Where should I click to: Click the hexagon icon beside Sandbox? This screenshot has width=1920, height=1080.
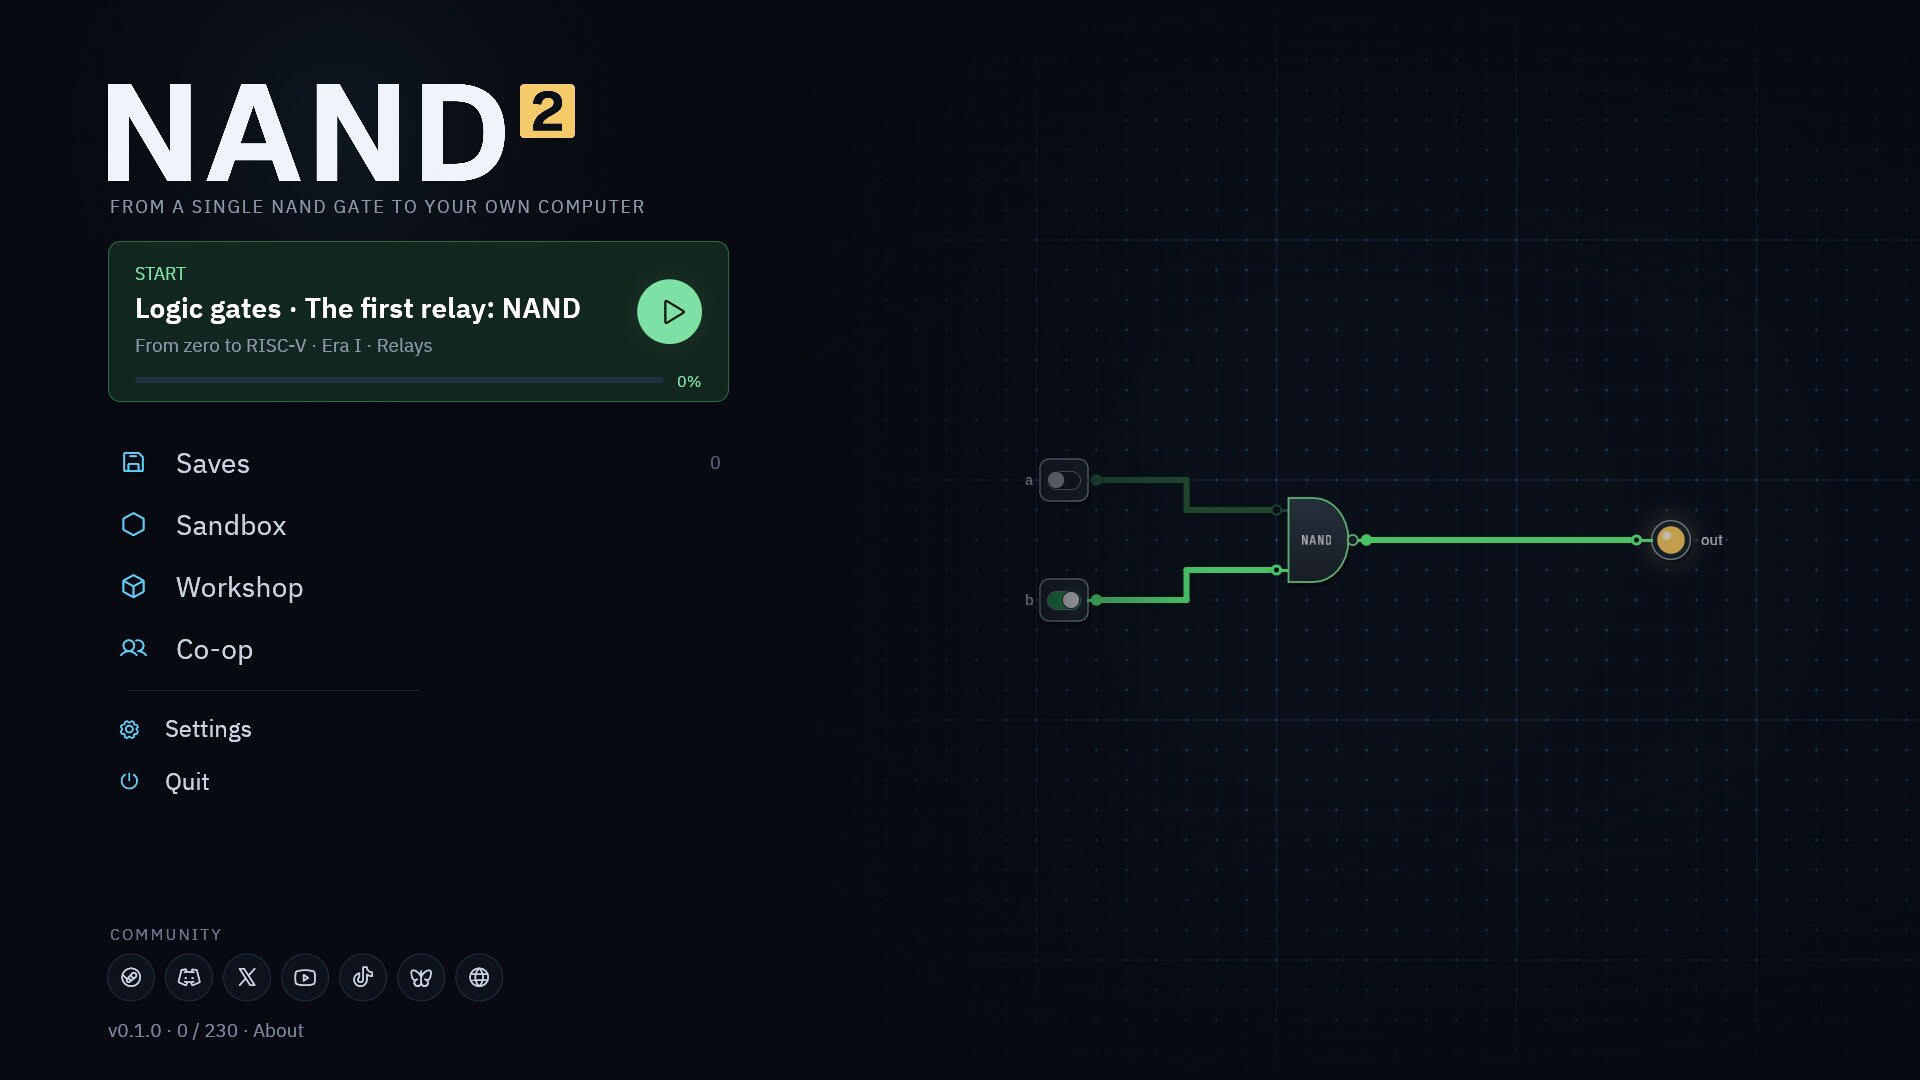pos(133,524)
